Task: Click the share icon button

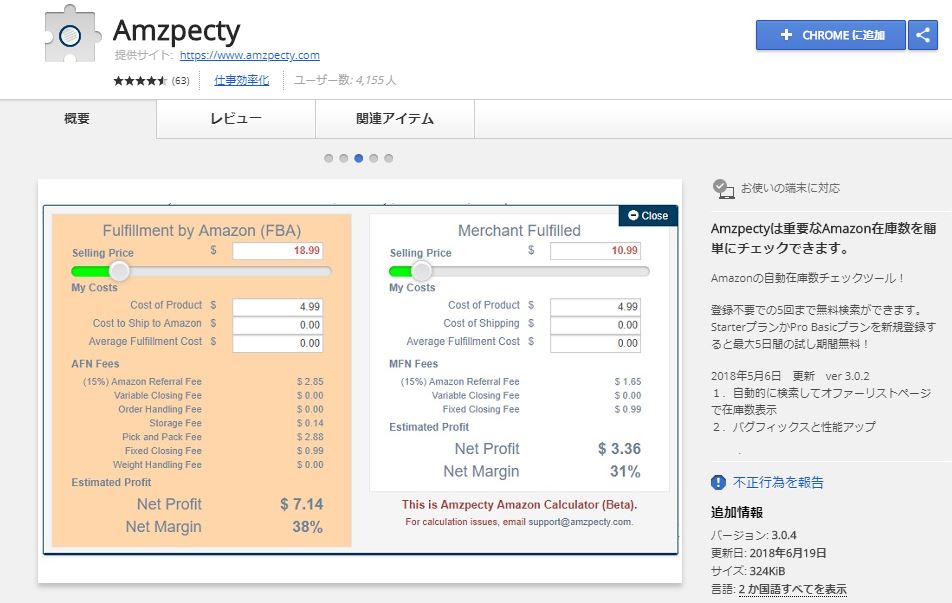Action: click(921, 35)
